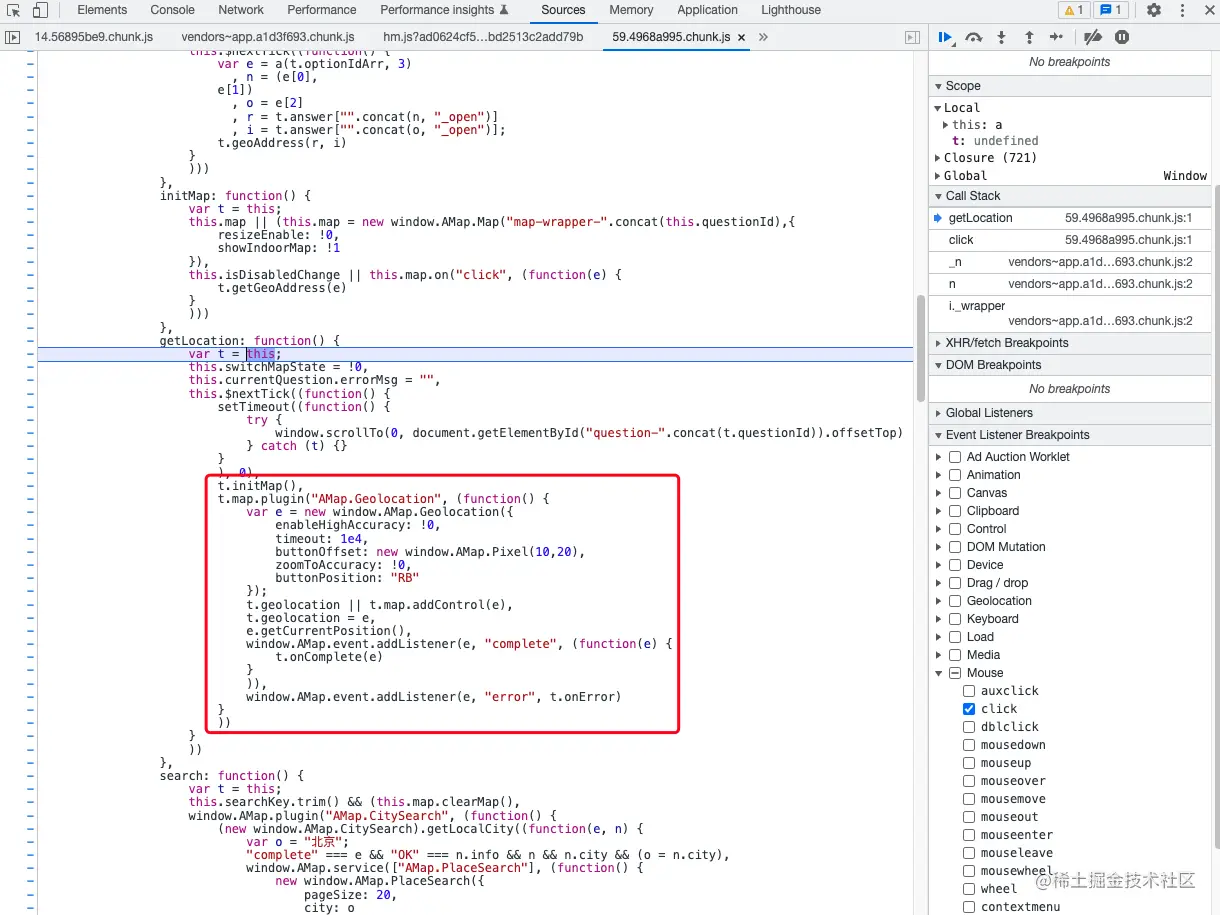The image size is (1220, 915).
Task: Collapse the Scope section
Action: pyautogui.click(x=938, y=85)
